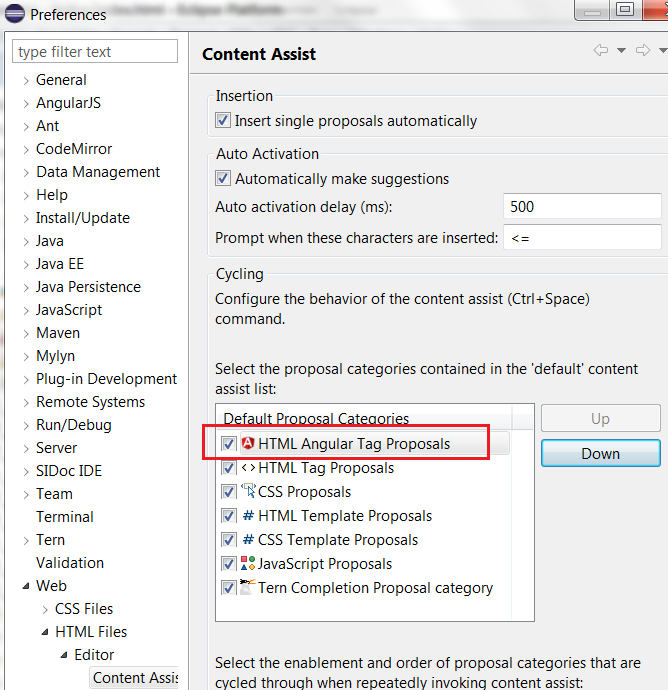Click the CSS Proposals icon

248,492
